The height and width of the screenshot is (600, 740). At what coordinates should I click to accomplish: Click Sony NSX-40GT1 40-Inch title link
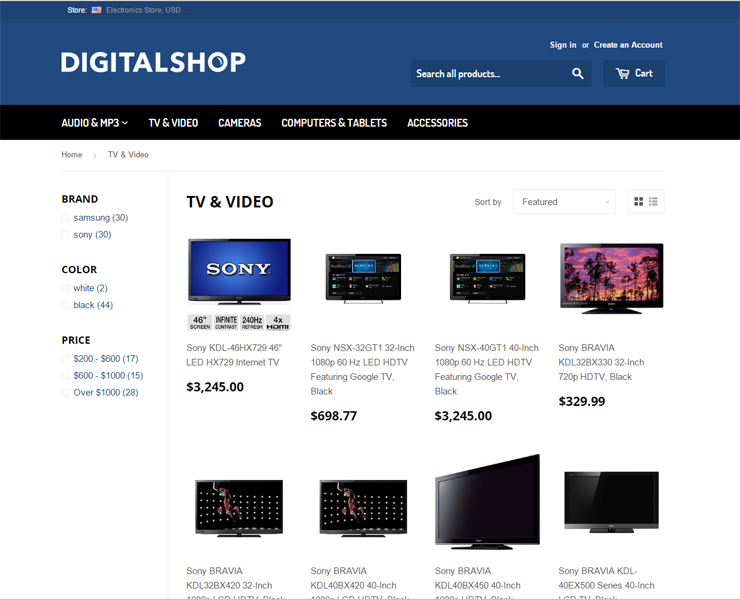[487, 370]
